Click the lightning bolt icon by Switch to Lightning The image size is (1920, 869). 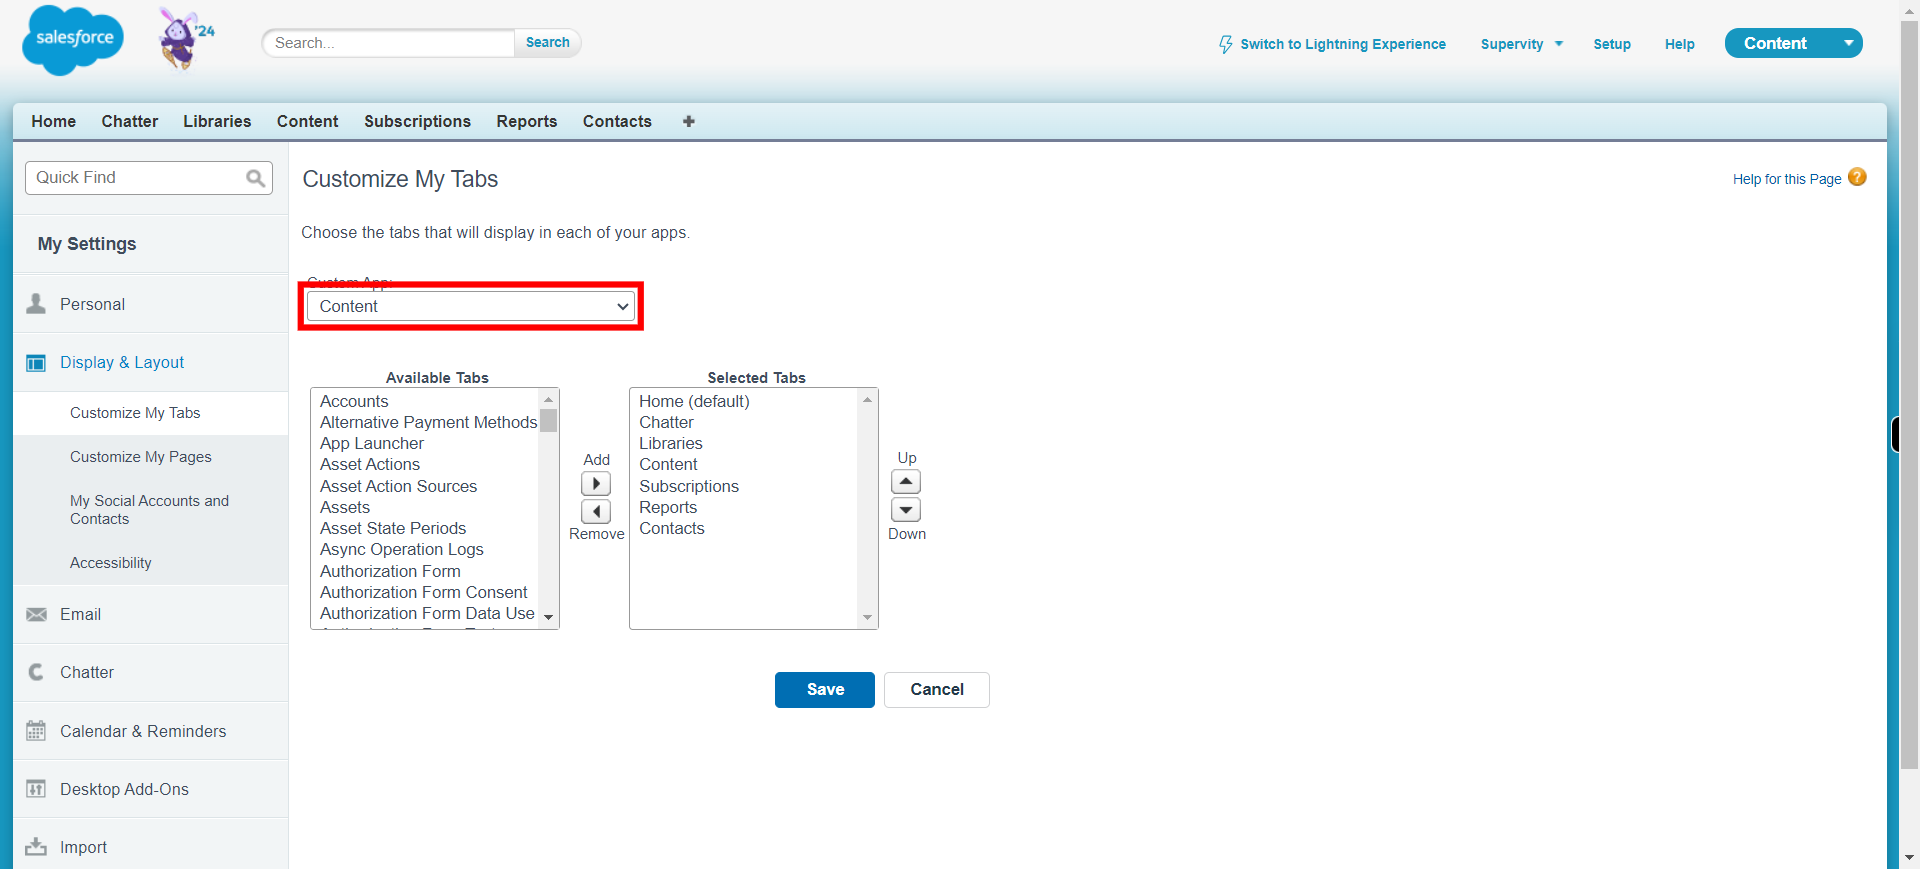(x=1225, y=44)
